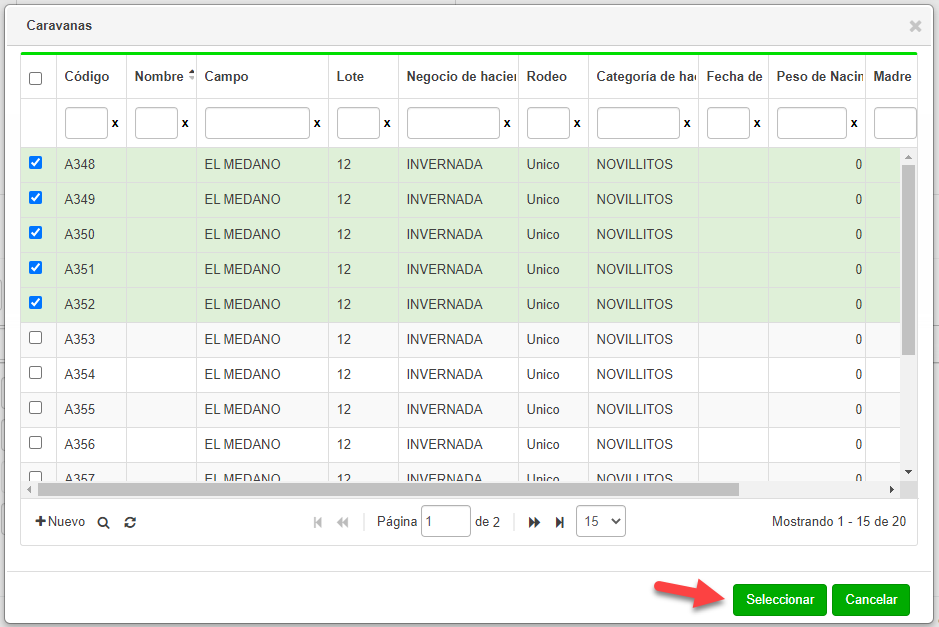Click INVERNADA in the A350 row
939x627 pixels.
(x=444, y=235)
